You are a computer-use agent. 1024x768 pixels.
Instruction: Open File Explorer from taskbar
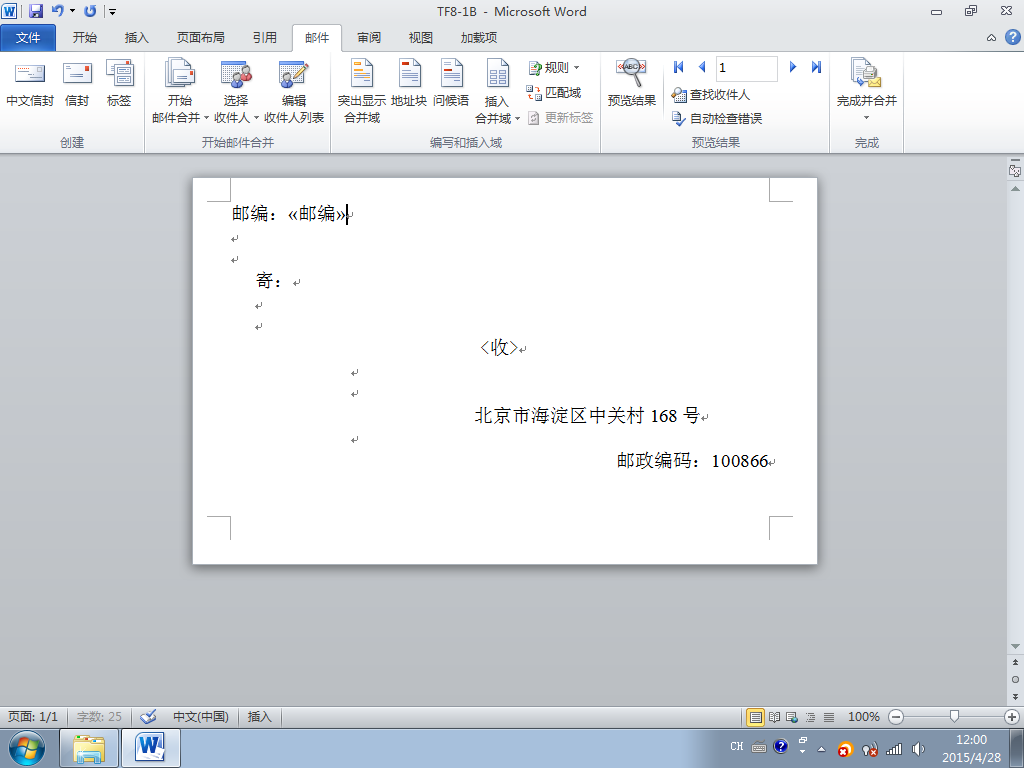click(x=89, y=748)
